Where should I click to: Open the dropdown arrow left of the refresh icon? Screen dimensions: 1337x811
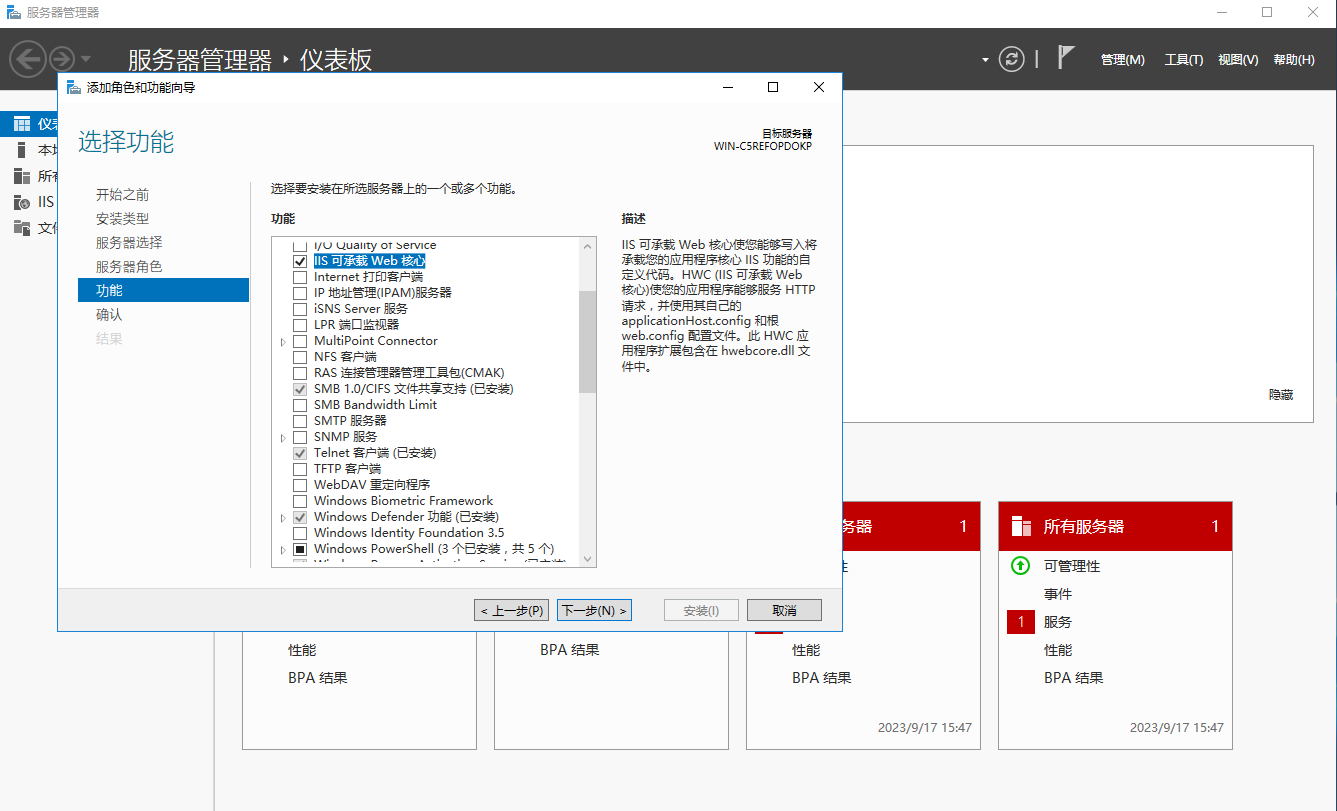coord(986,59)
